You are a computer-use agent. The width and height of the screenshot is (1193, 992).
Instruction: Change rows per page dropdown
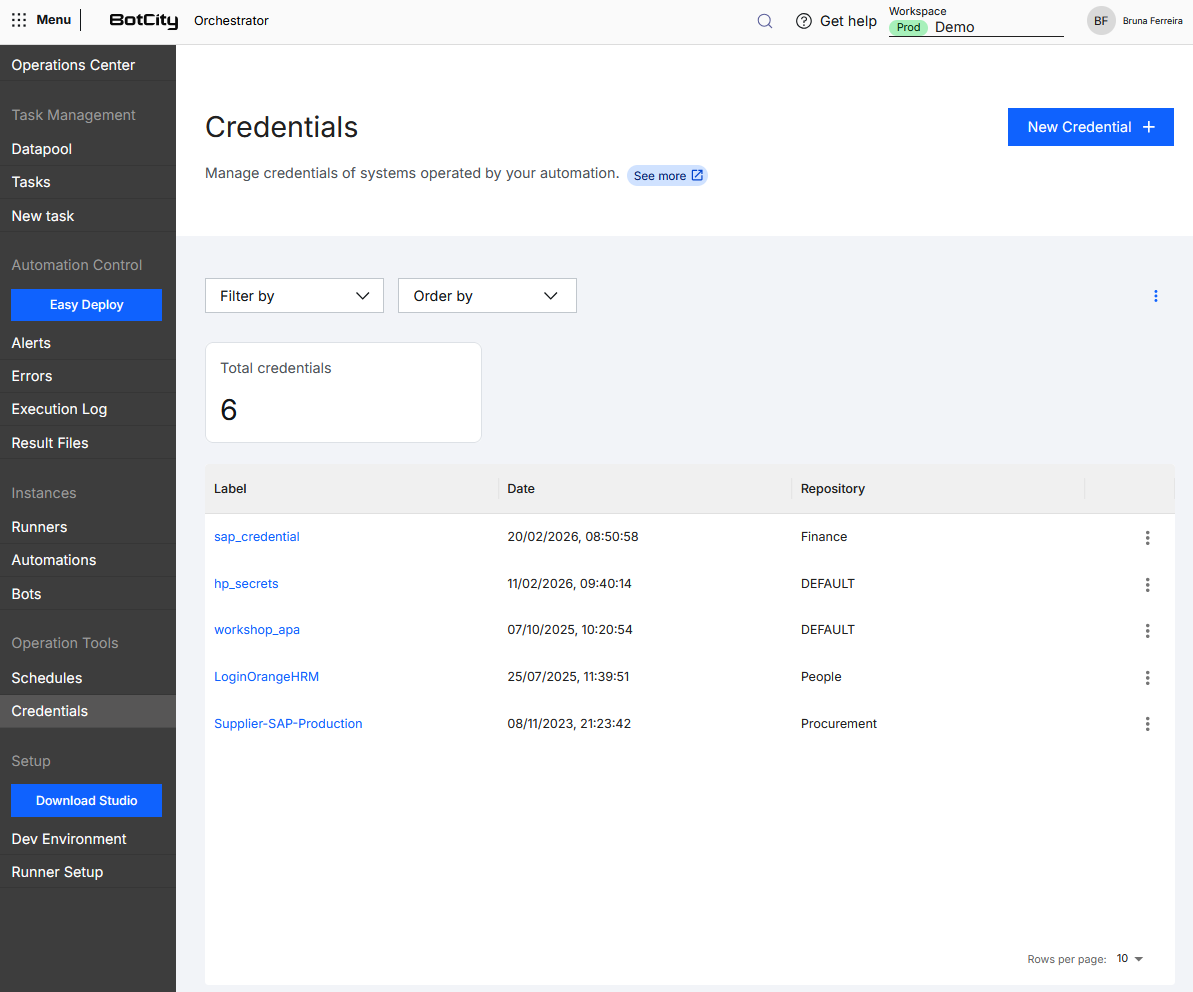[x=1130, y=959]
